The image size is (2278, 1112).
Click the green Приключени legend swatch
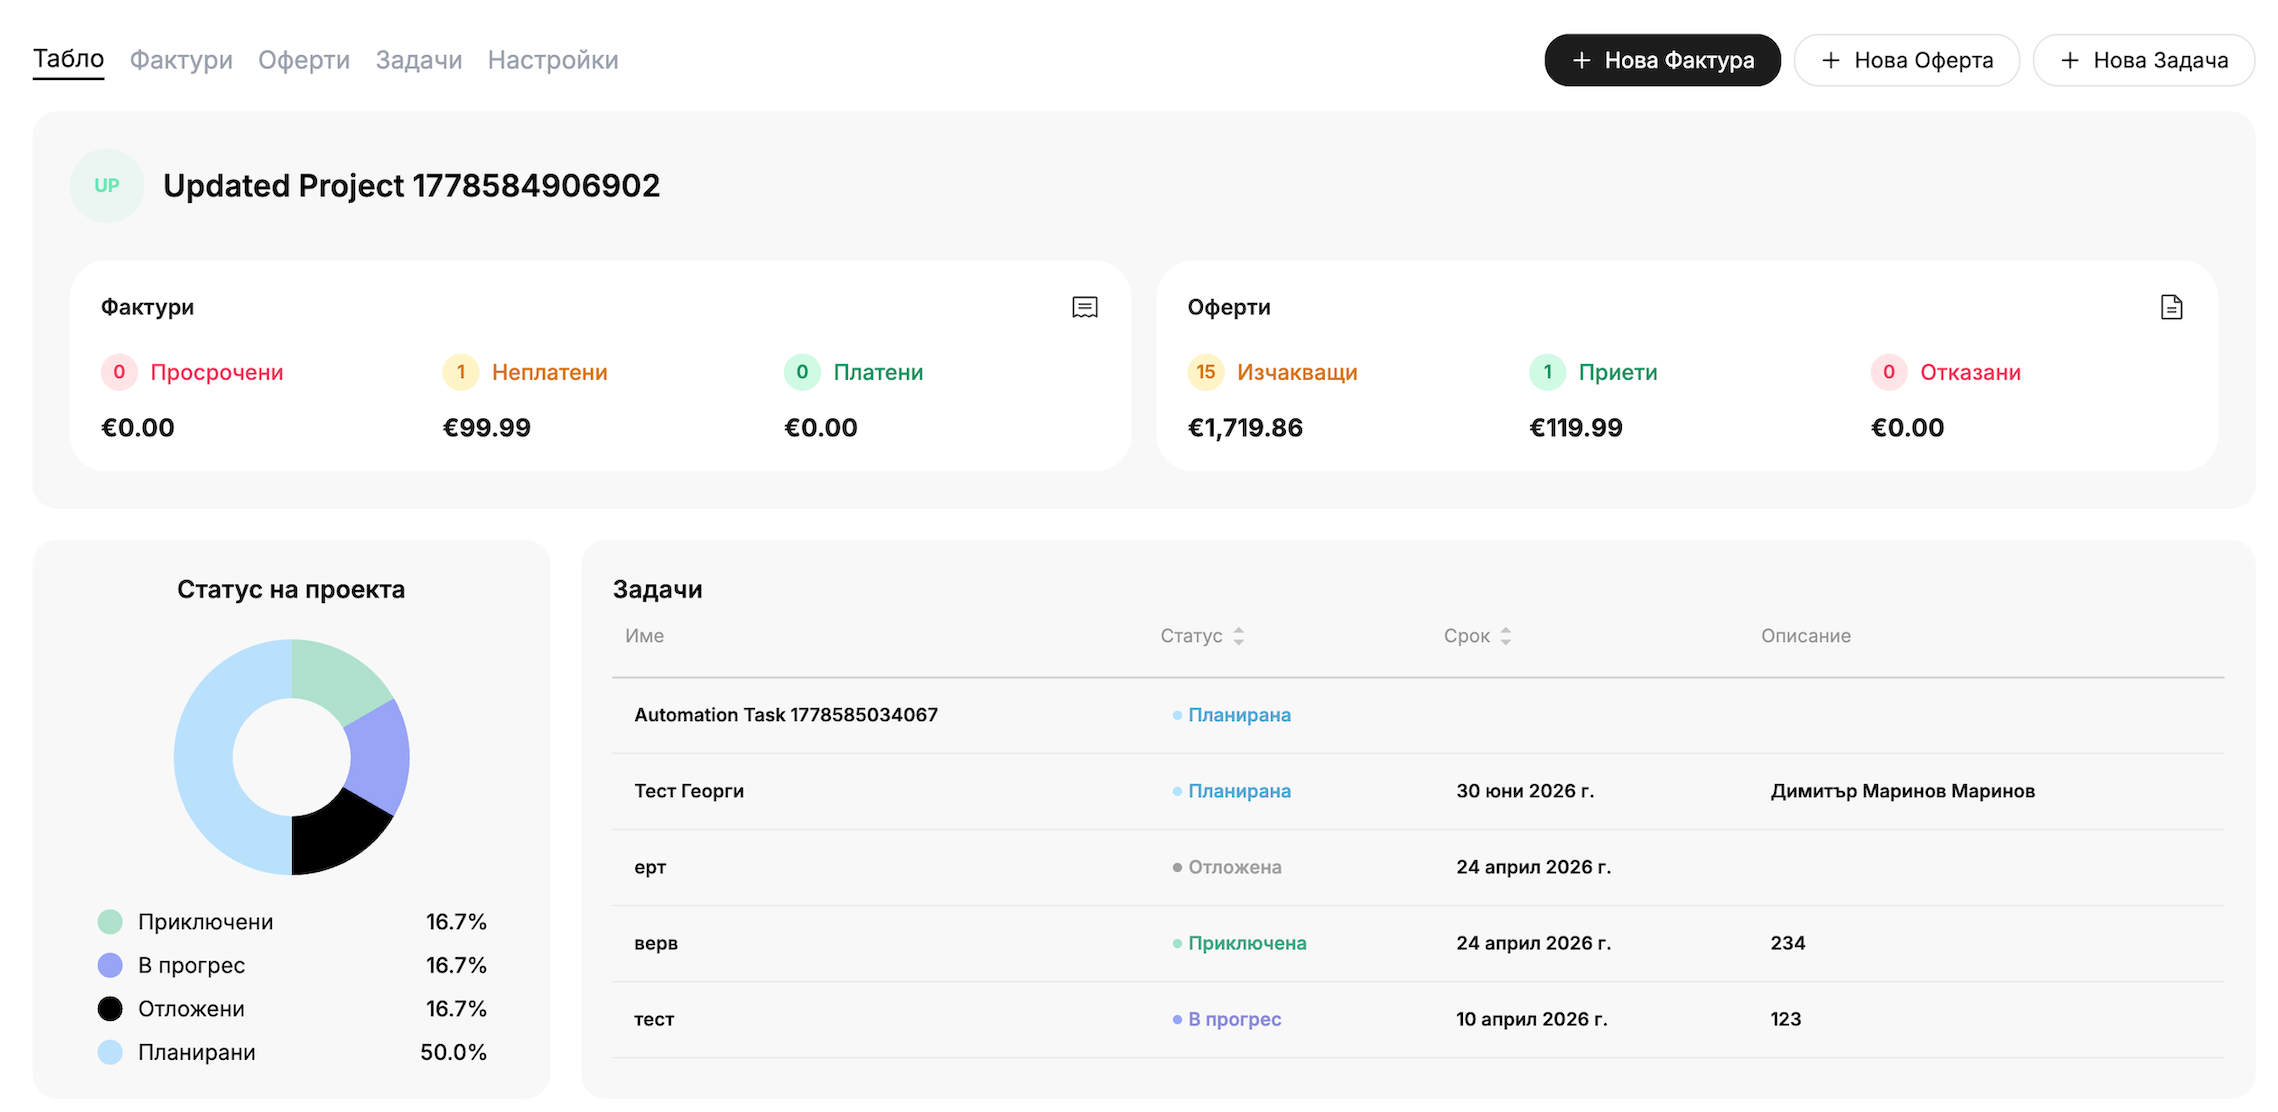coord(110,922)
